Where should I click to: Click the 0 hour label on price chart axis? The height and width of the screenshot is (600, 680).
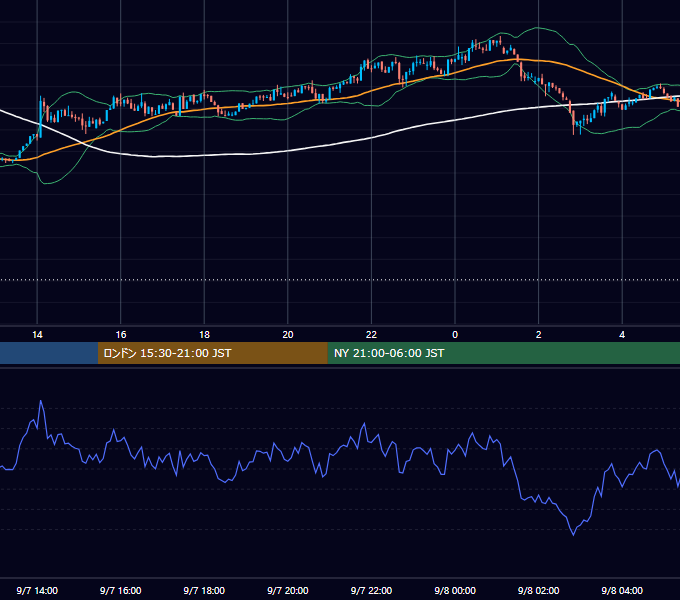[x=455, y=335]
